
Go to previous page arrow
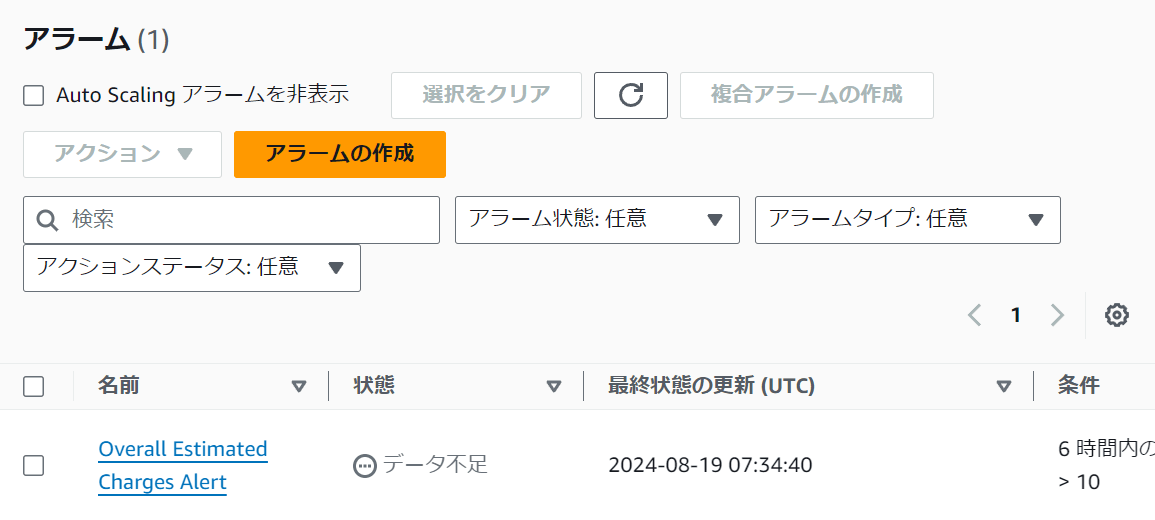coord(975,315)
